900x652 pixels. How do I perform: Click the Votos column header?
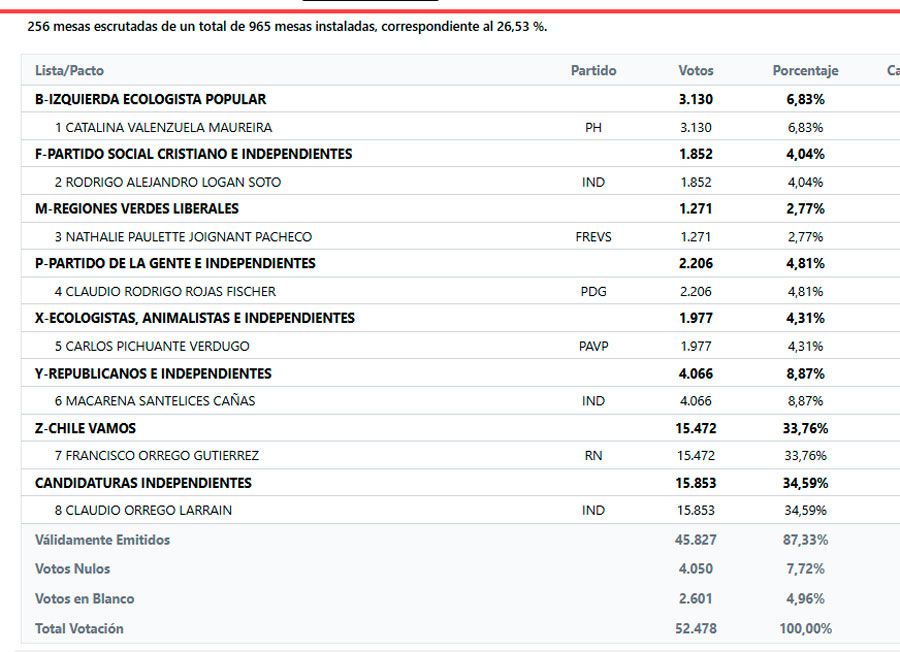point(696,71)
